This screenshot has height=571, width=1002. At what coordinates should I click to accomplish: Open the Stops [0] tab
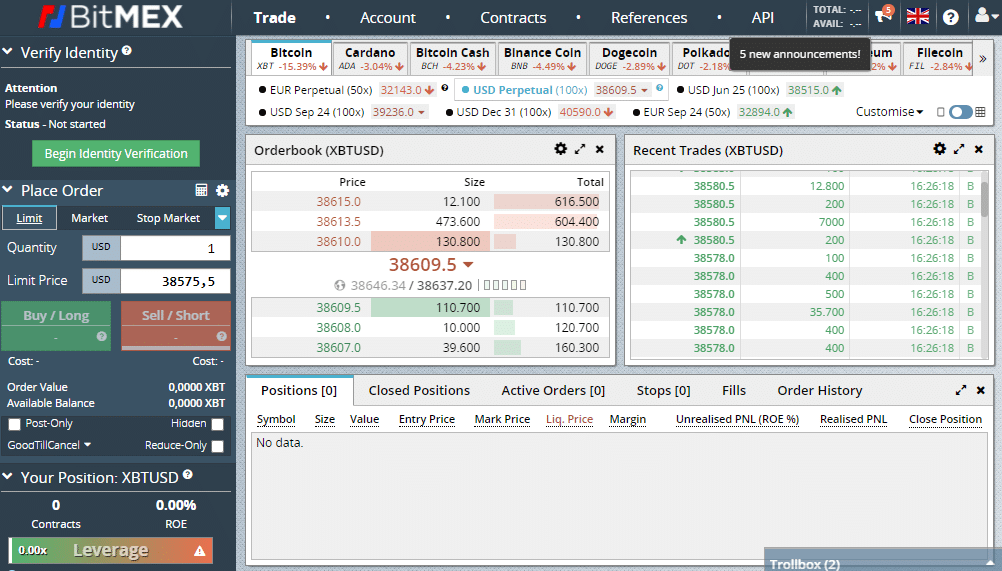(x=663, y=390)
